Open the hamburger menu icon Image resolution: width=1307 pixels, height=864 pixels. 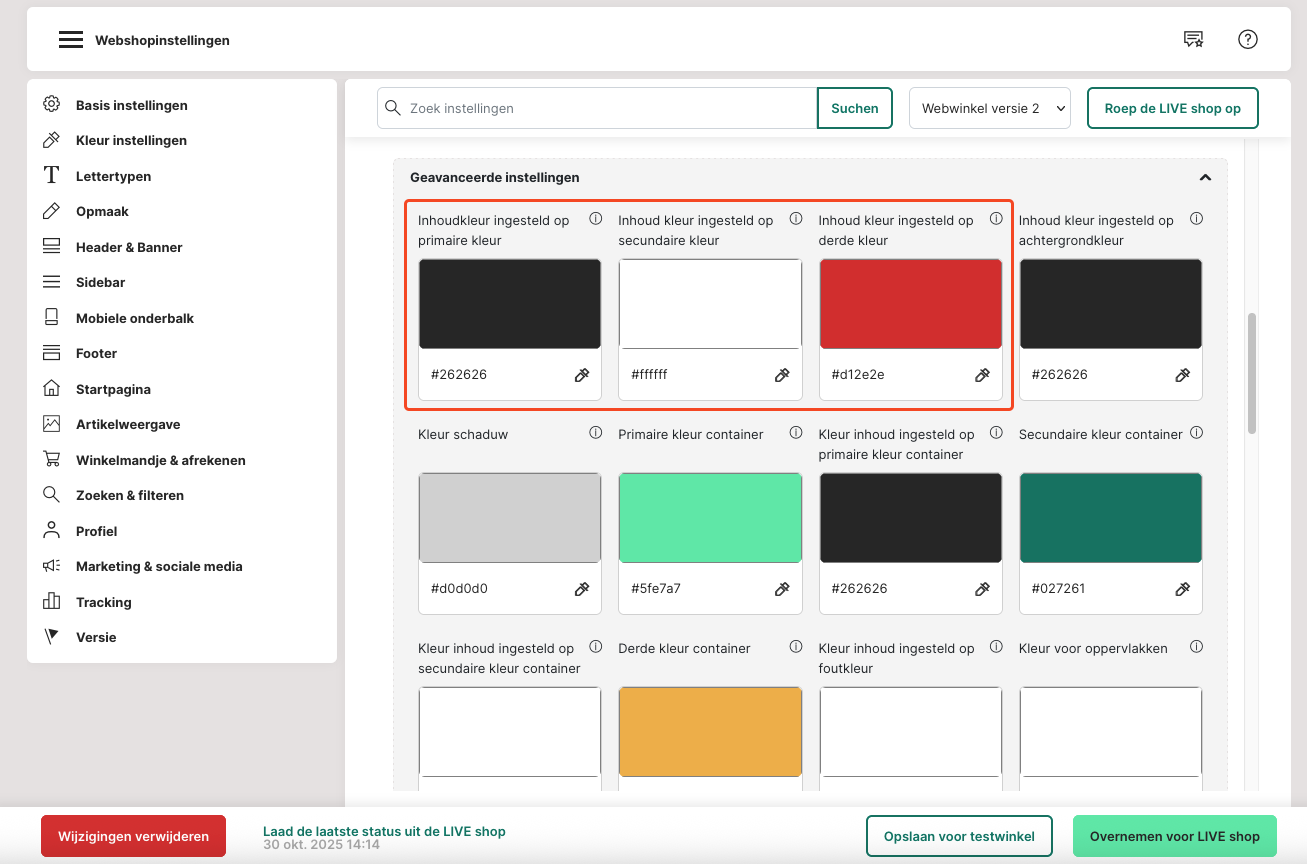(70, 40)
